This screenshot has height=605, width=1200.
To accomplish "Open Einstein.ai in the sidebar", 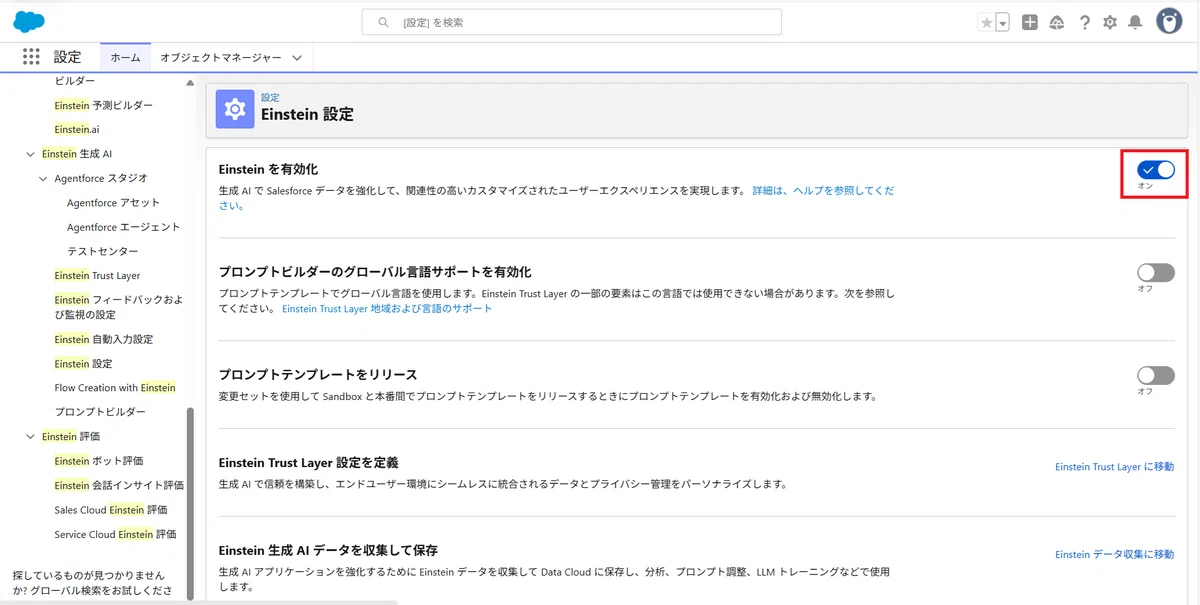I will (x=77, y=130).
